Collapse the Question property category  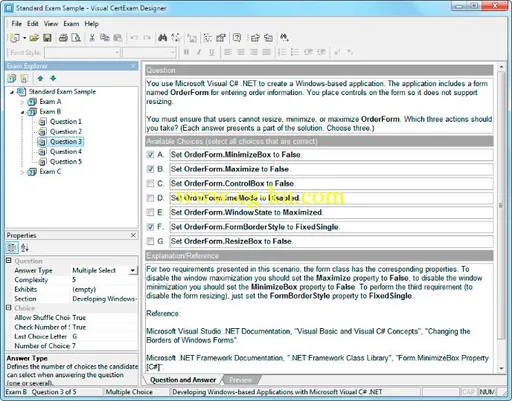(9, 261)
